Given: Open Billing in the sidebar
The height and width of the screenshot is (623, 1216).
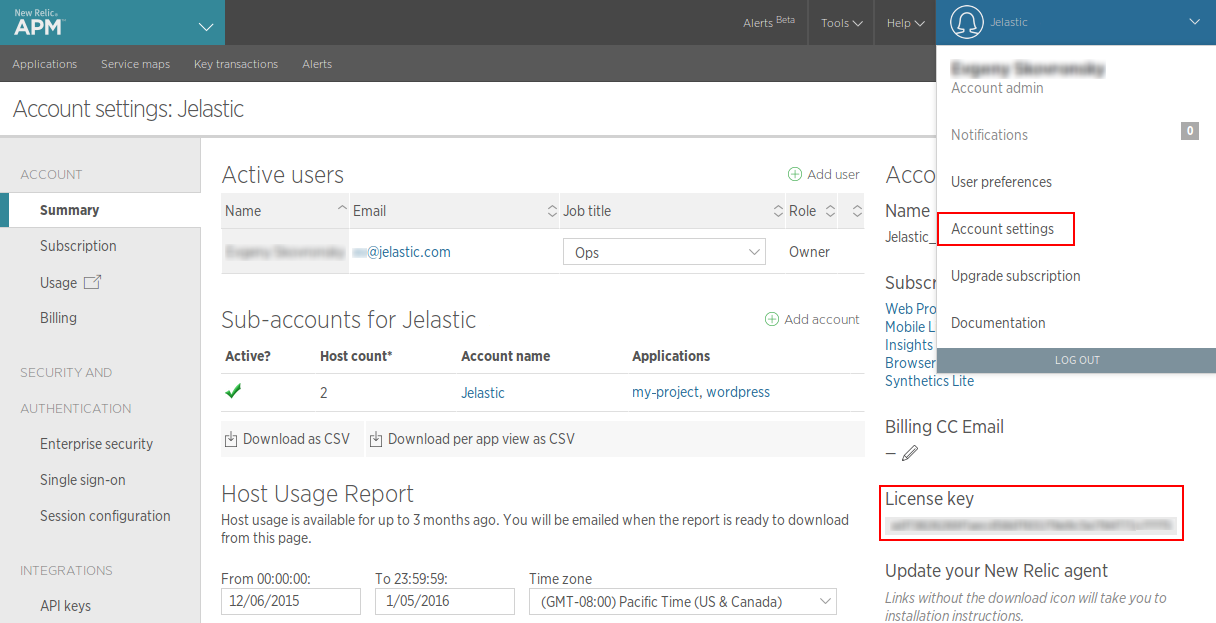Looking at the screenshot, I should (x=58, y=318).
